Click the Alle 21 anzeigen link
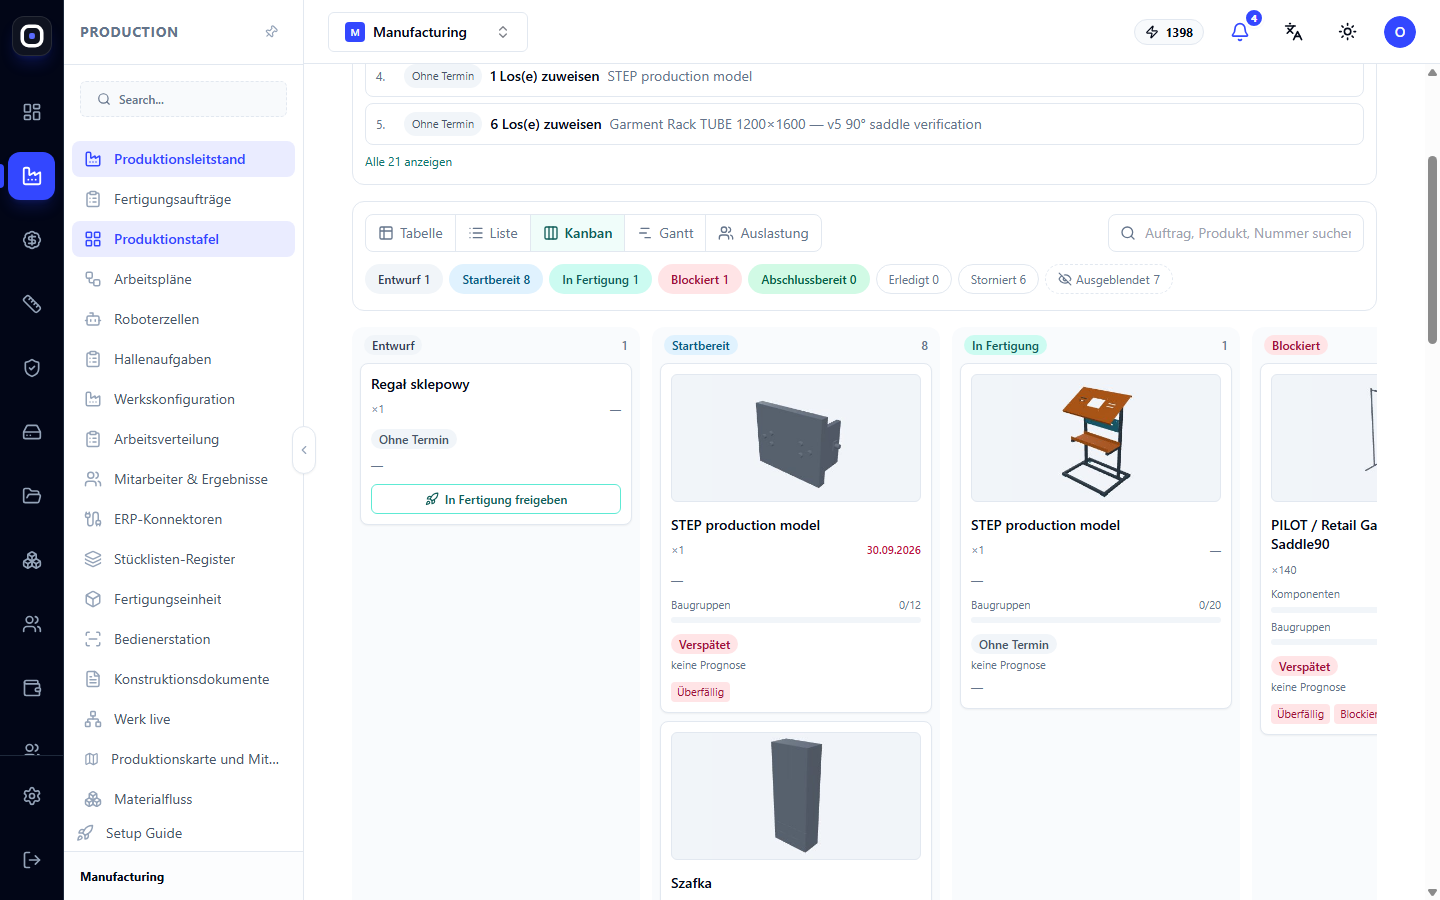Image resolution: width=1440 pixels, height=900 pixels. 408,162
